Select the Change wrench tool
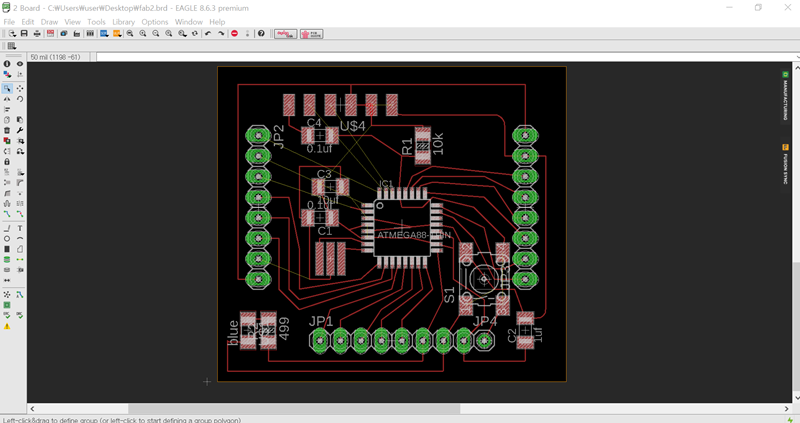800x423 pixels. pyautogui.click(x=20, y=131)
